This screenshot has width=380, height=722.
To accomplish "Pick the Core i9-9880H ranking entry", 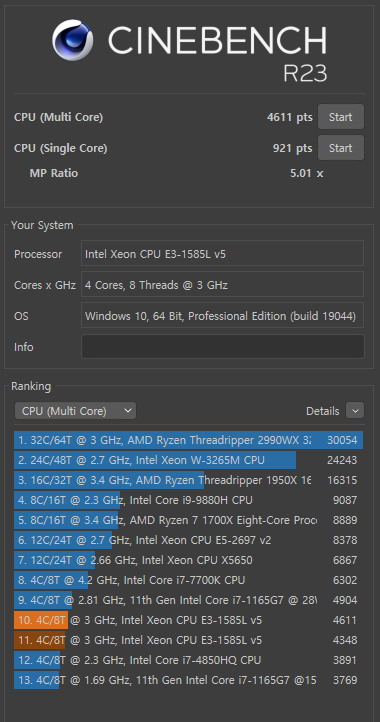I will 188,500.
